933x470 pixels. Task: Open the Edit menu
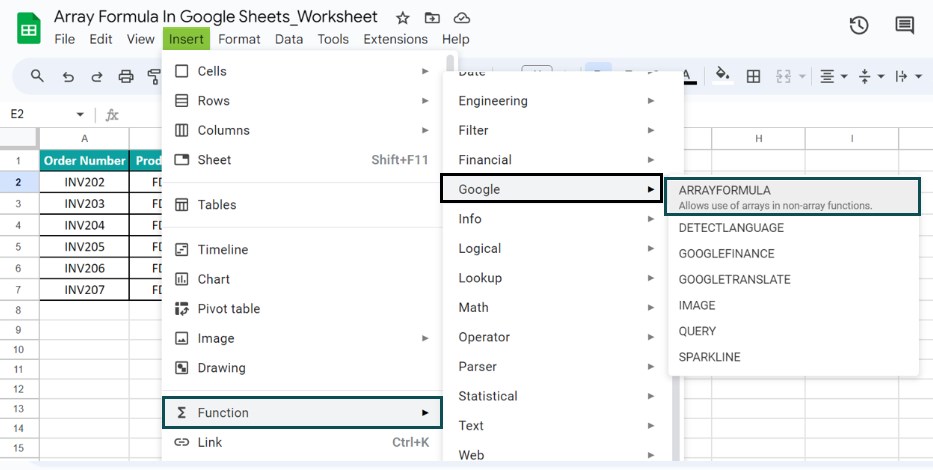coord(101,39)
